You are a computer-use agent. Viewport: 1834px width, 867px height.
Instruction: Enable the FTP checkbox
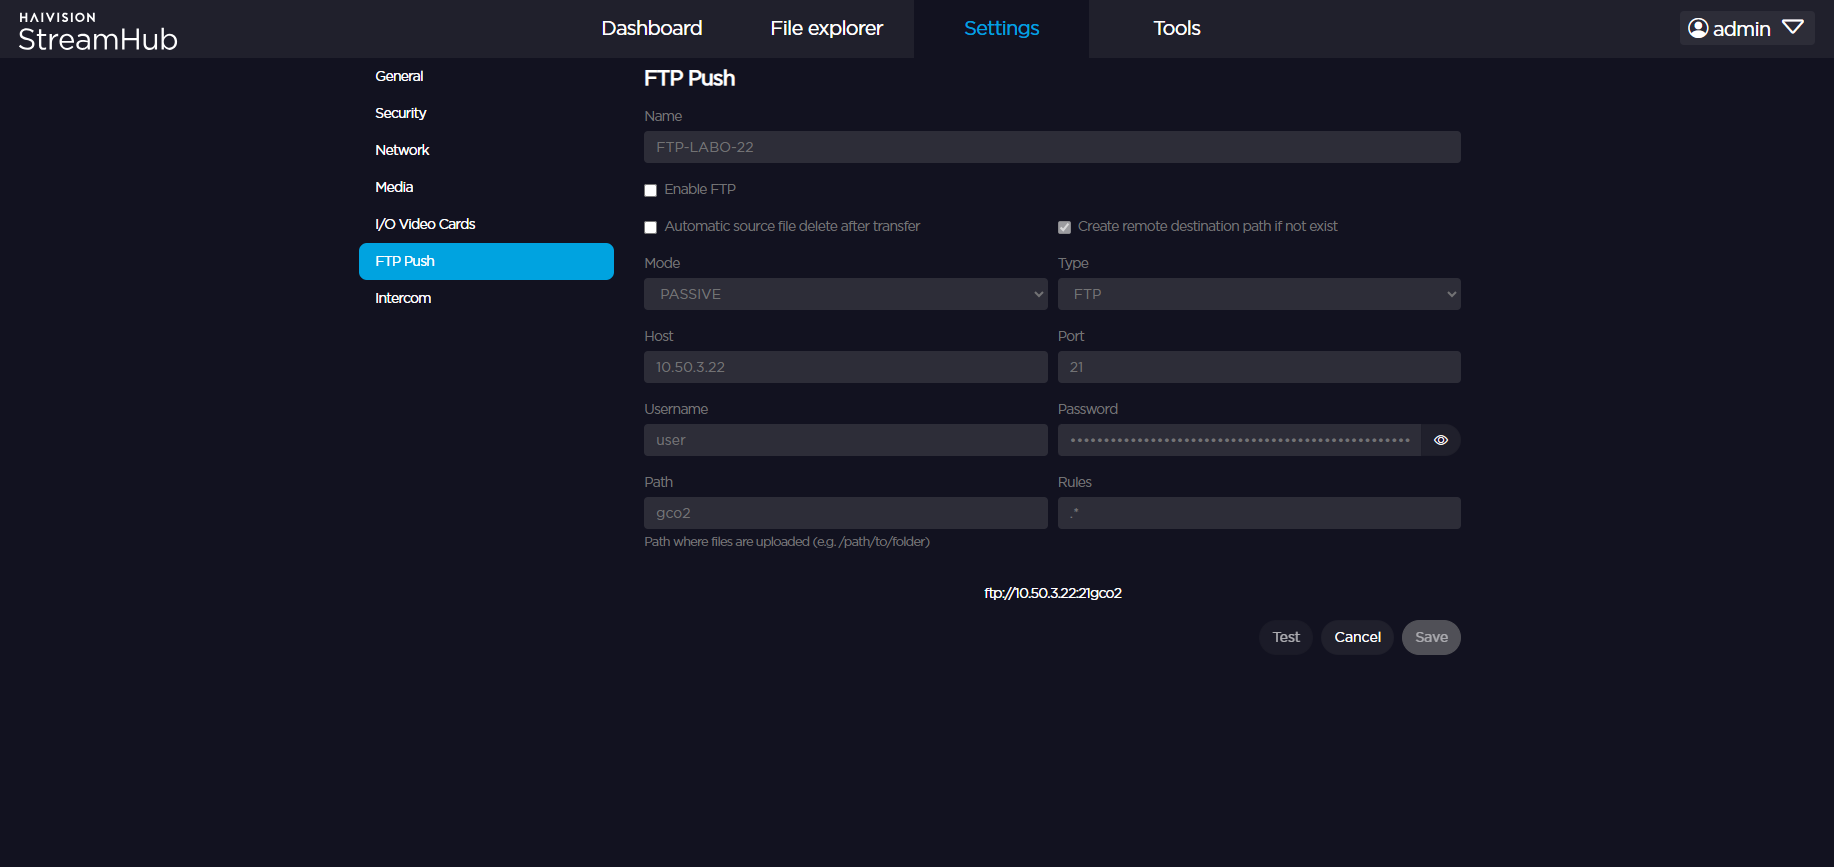click(x=651, y=190)
